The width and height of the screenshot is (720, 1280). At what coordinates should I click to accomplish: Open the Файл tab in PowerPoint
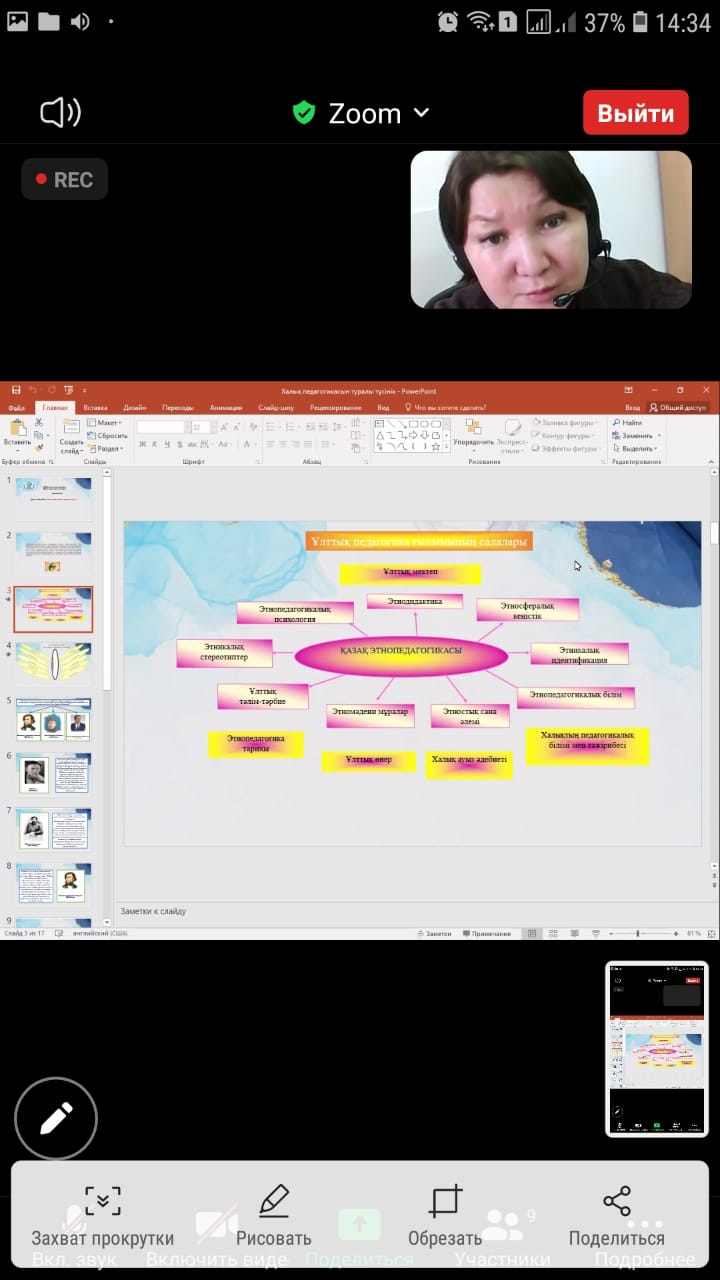coord(17,408)
